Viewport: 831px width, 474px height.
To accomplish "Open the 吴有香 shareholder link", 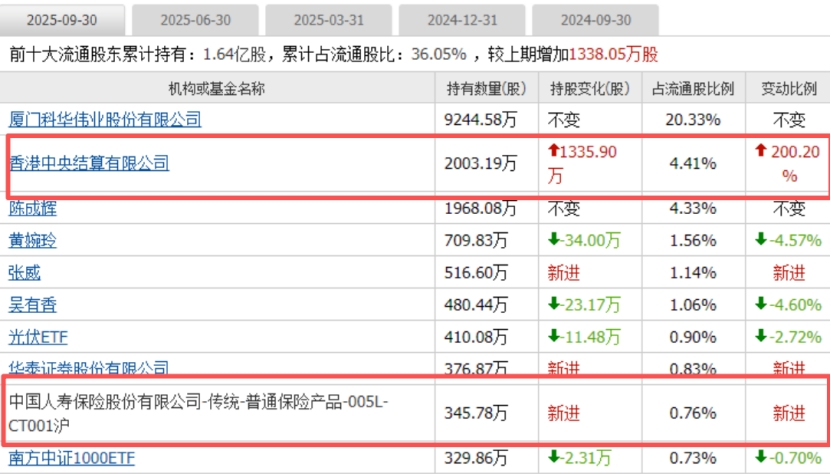I will click(x=32, y=305).
